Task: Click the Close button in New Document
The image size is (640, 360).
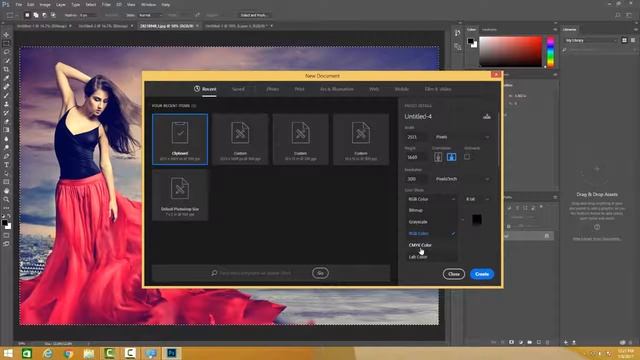Action: tap(453, 274)
